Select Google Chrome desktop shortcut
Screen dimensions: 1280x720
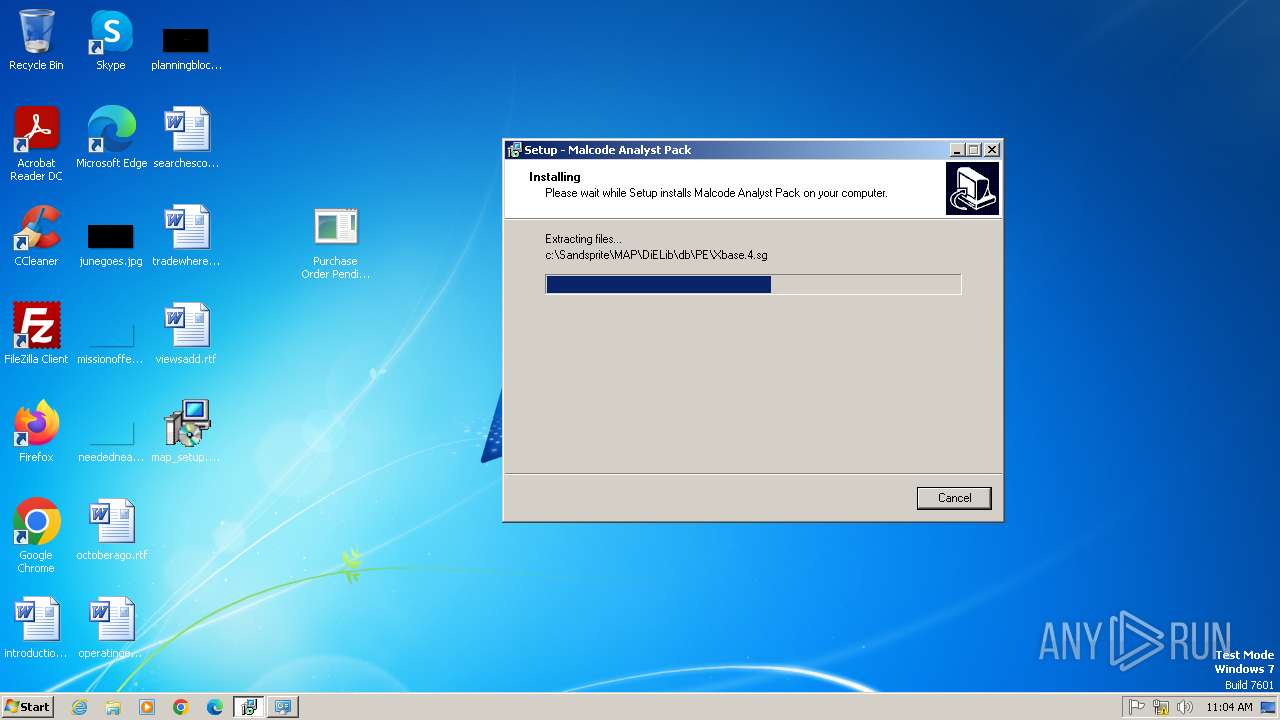pyautogui.click(x=36, y=536)
